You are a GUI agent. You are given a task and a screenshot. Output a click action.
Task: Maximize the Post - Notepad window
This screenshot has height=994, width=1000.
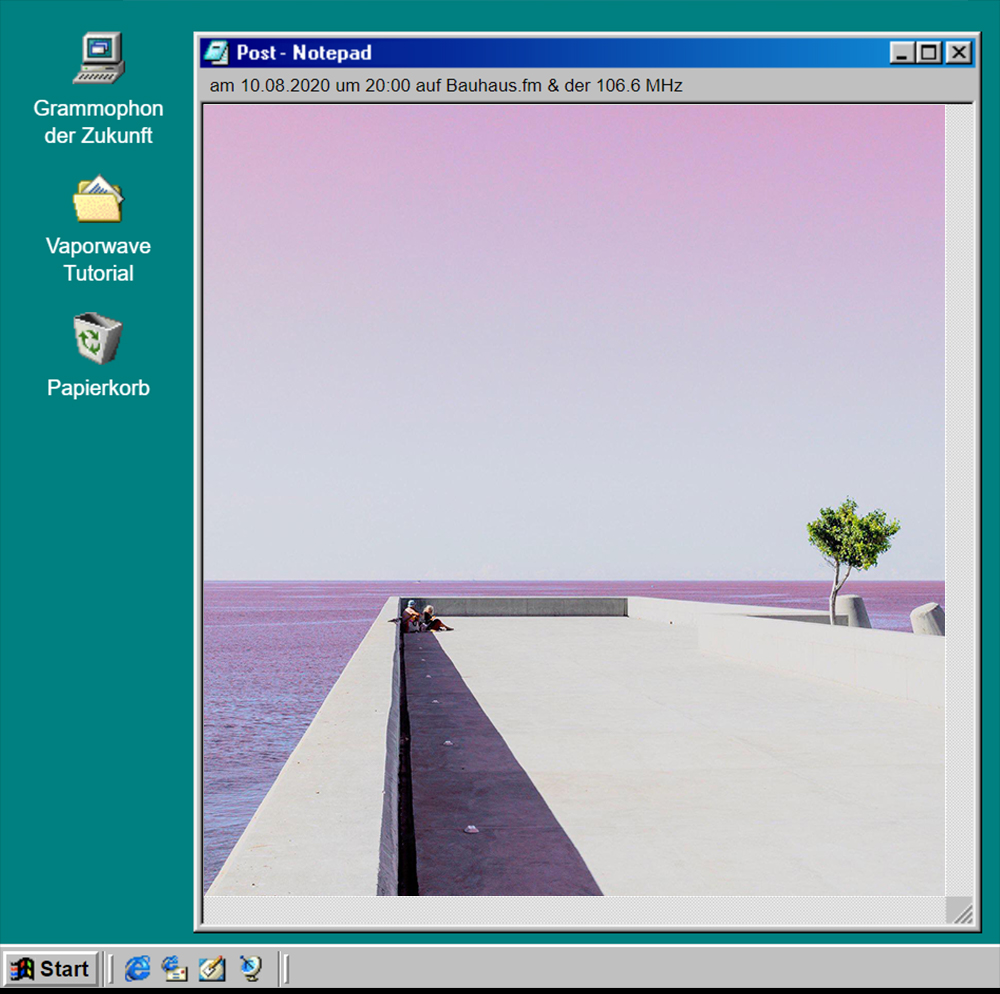point(929,53)
